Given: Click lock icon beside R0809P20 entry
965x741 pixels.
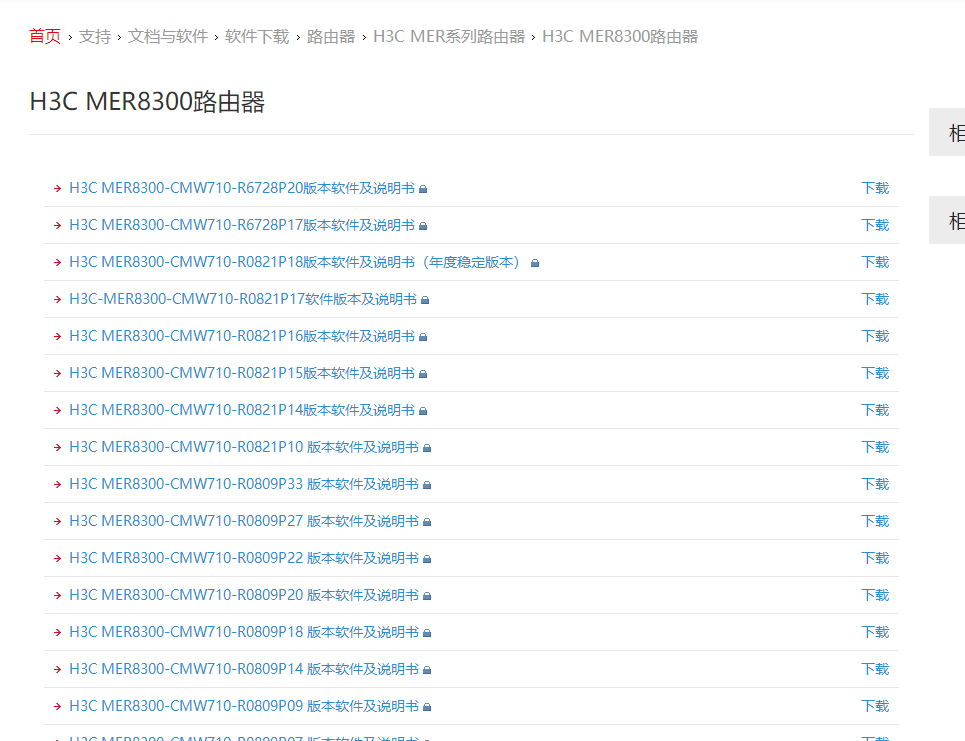Looking at the screenshot, I should (x=427, y=596).
